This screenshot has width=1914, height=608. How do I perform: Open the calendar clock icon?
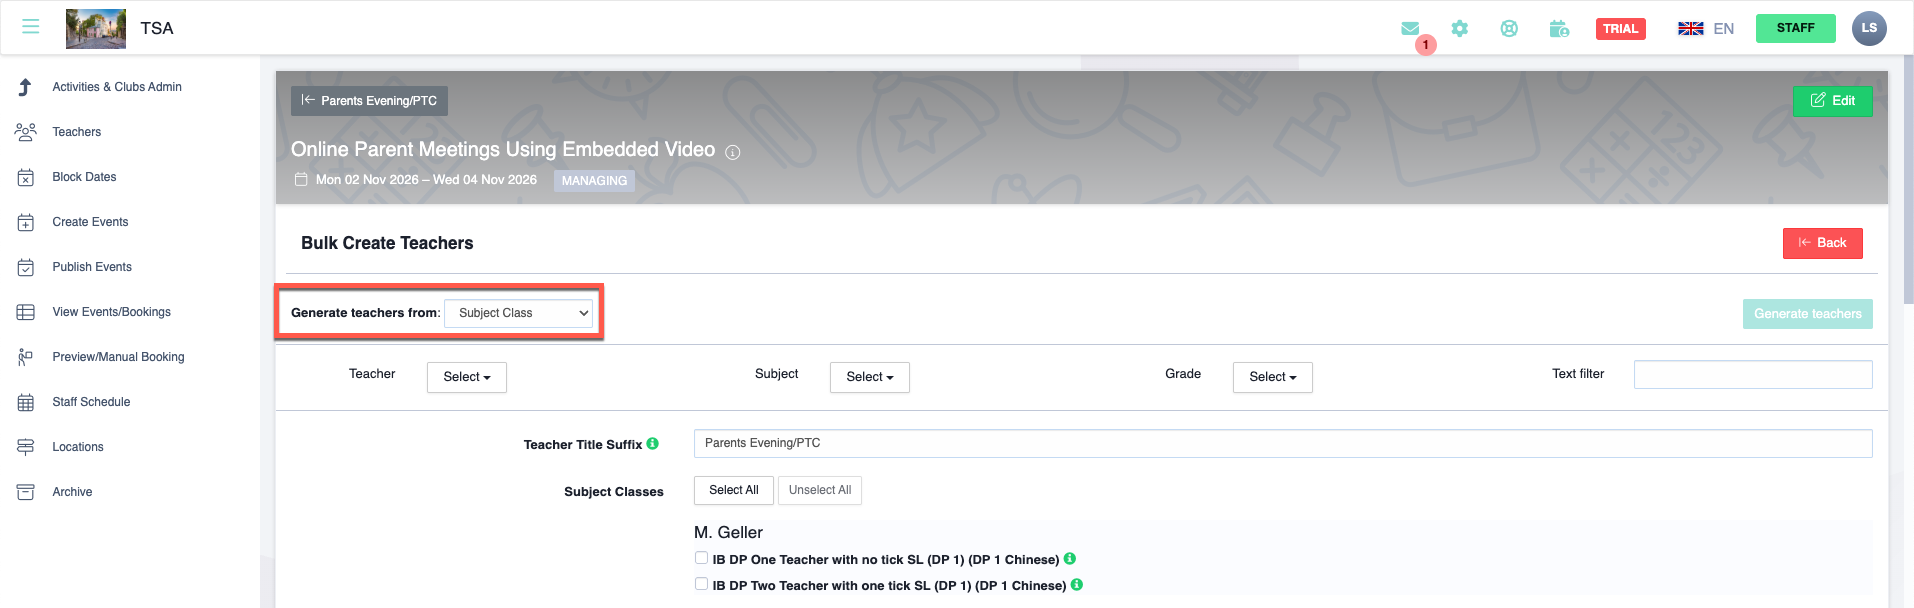point(1559,29)
